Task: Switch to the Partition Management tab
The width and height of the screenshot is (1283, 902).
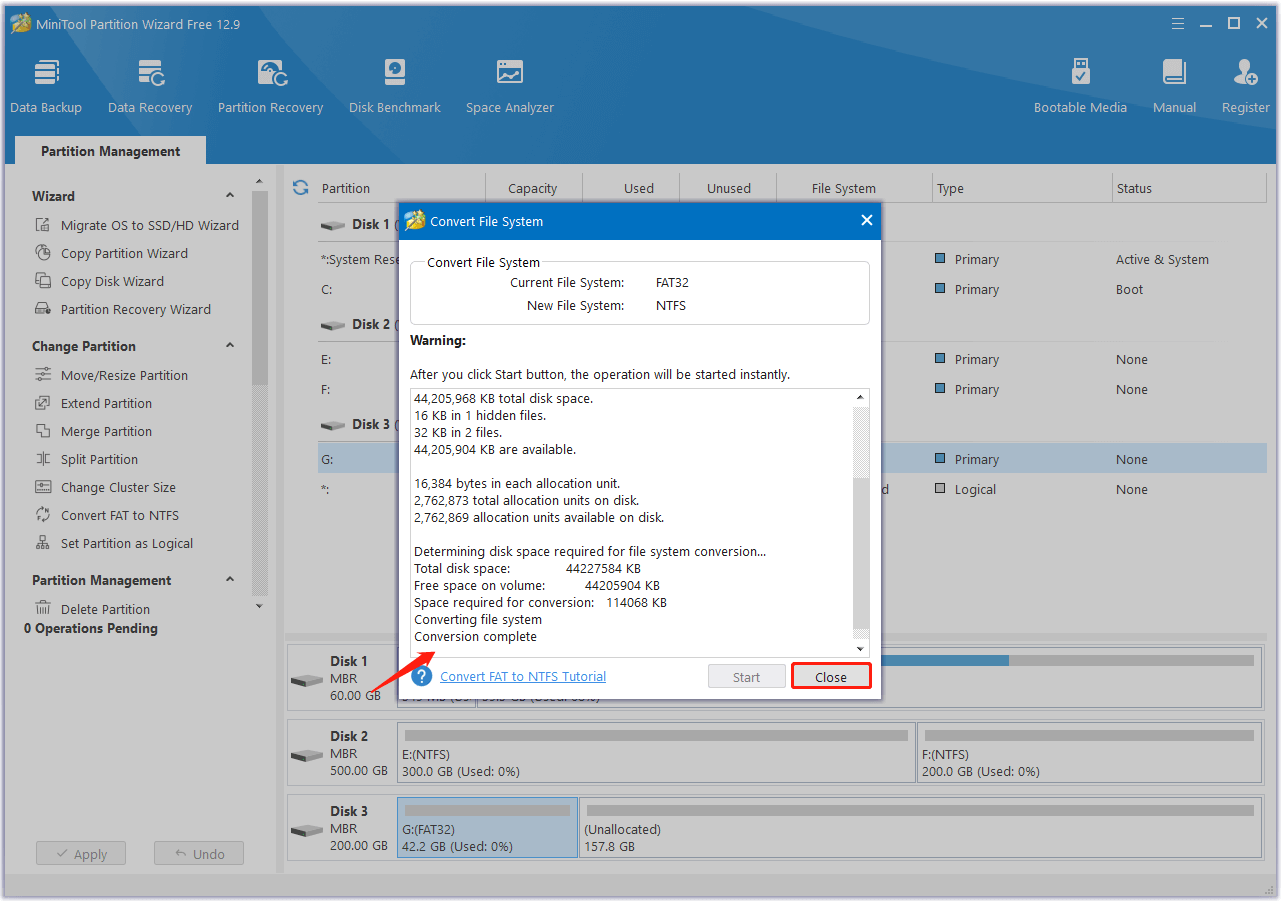Action: (x=110, y=151)
